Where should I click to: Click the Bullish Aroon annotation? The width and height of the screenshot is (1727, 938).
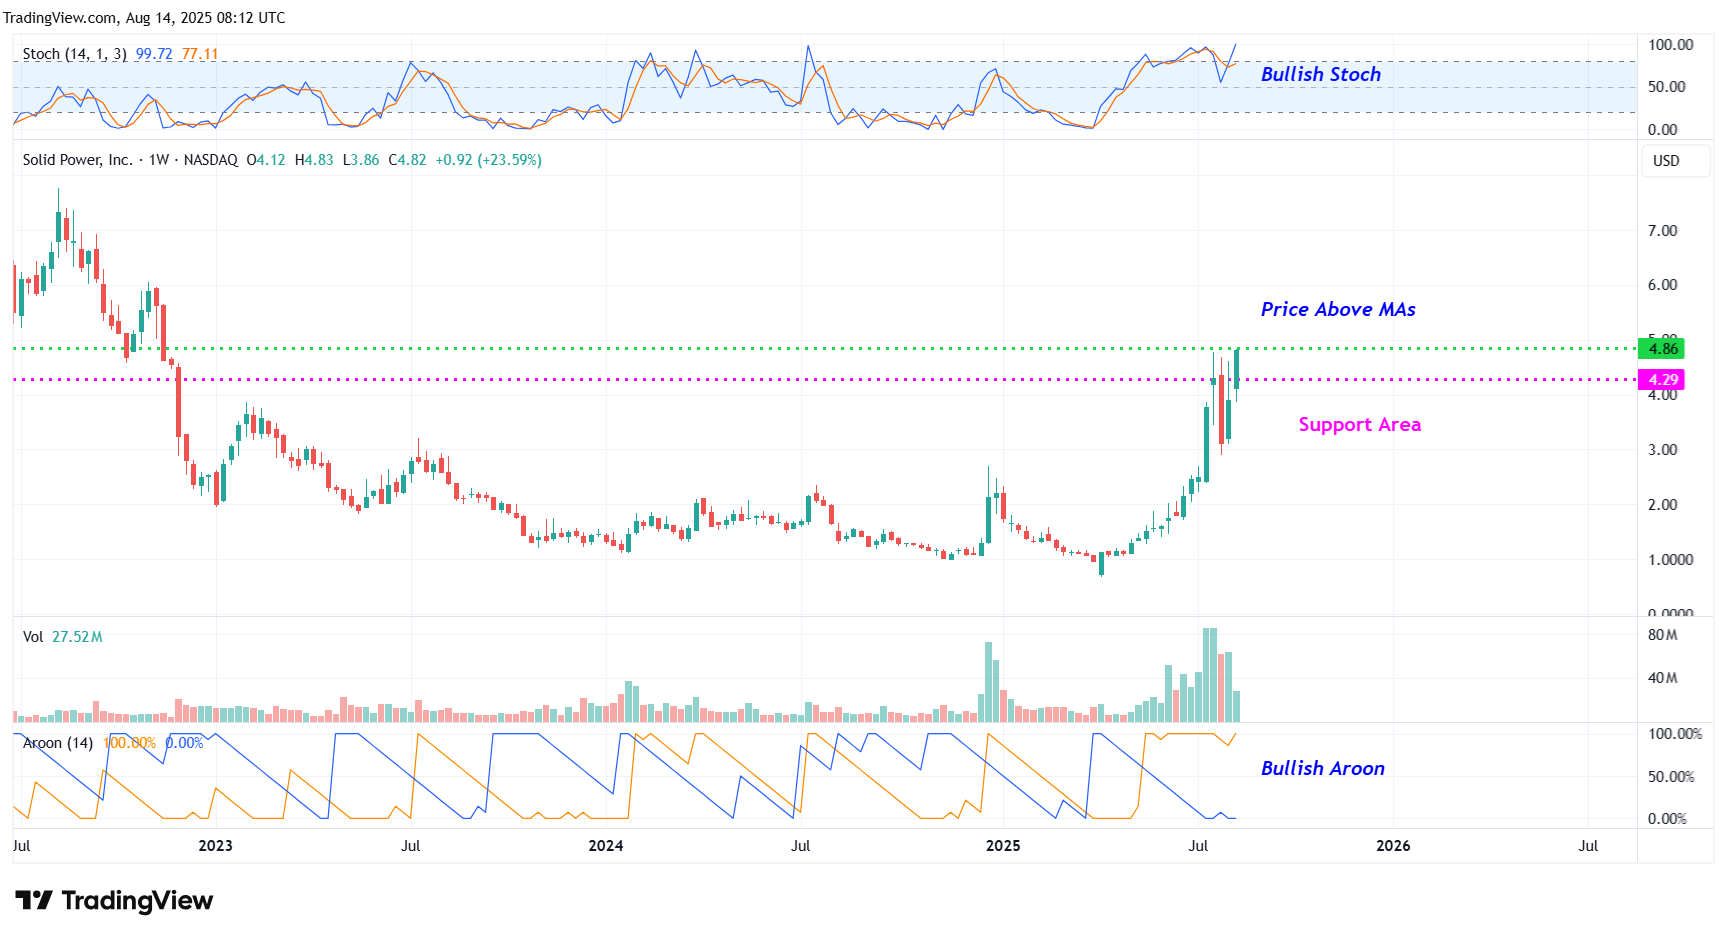point(1322,768)
